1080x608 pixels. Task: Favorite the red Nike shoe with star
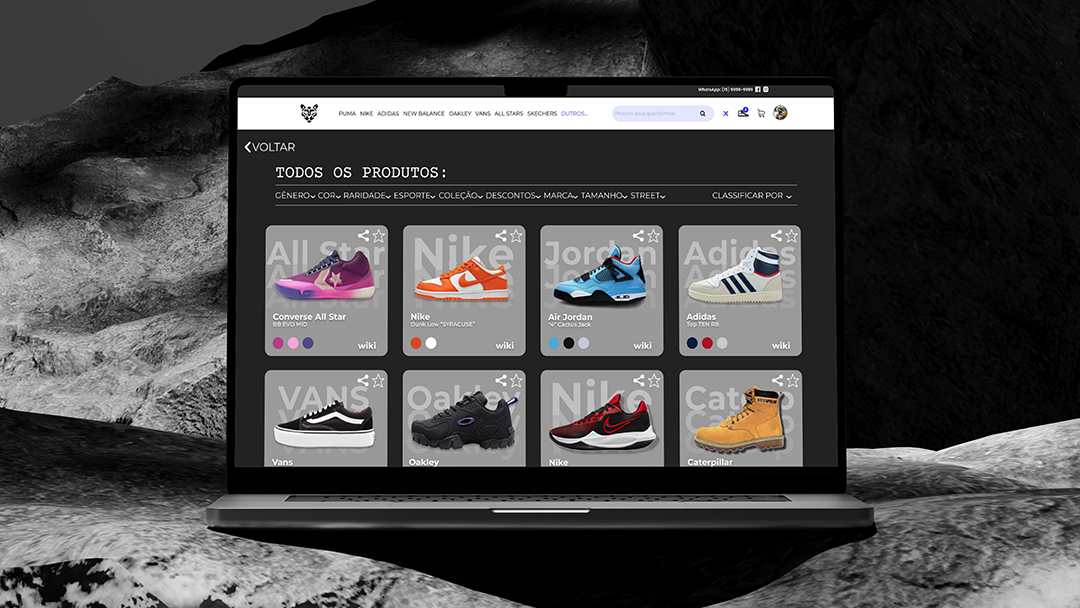654,380
